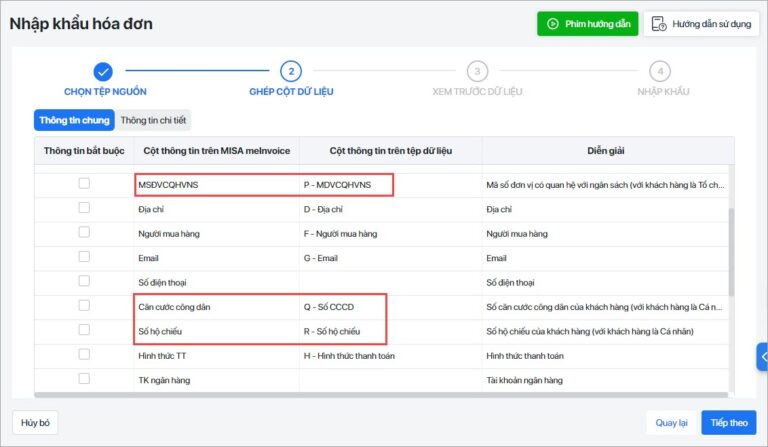The width and height of the screenshot is (768, 447).
Task: Click the completed checkmark step Chọn tệp nguồn
Action: point(103,71)
